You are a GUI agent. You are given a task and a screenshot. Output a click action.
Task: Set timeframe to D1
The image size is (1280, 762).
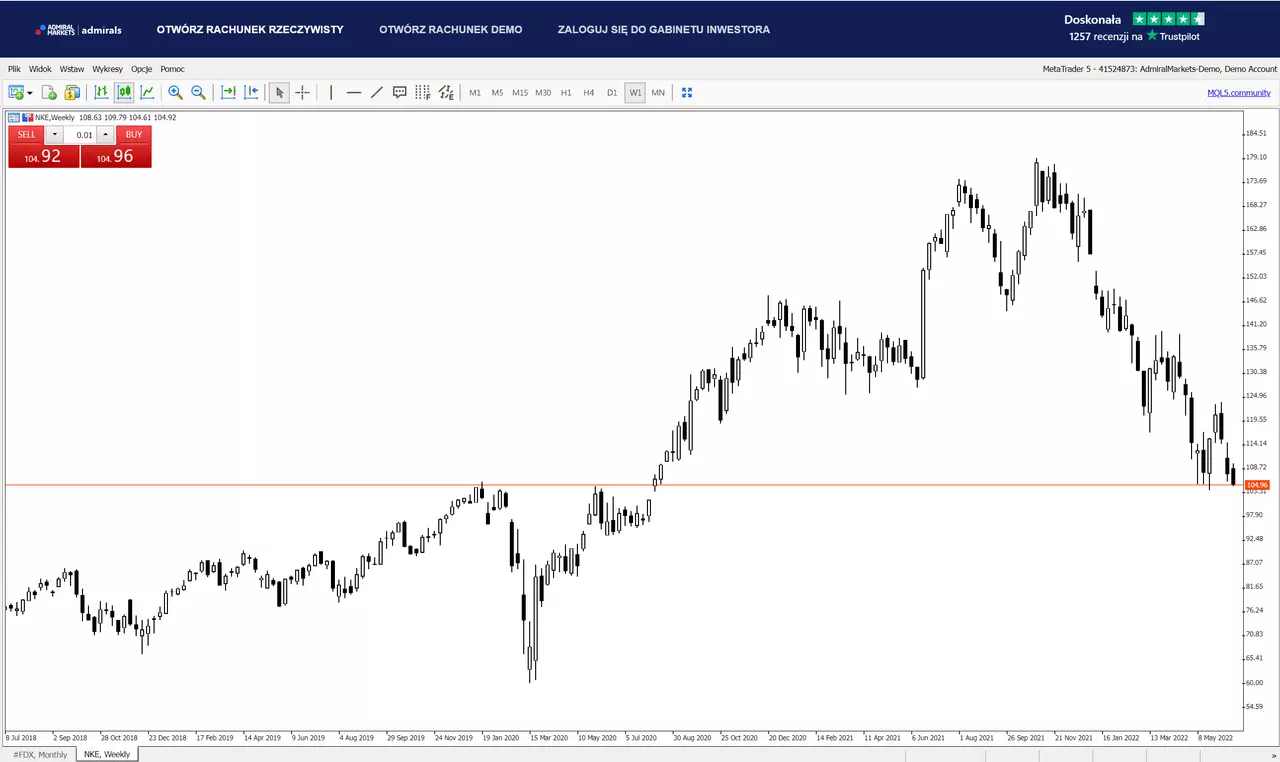click(612, 93)
